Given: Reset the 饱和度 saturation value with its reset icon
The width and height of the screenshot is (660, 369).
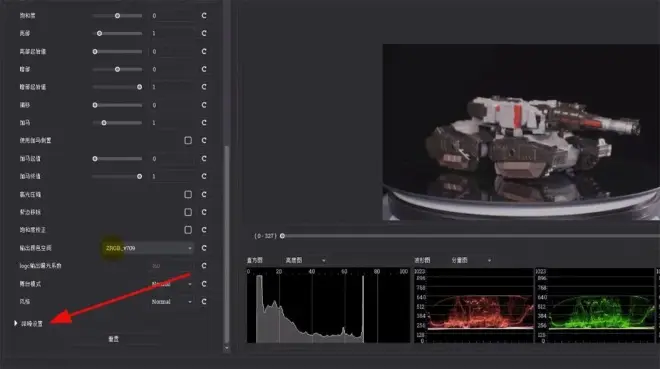Looking at the screenshot, I should click(204, 16).
